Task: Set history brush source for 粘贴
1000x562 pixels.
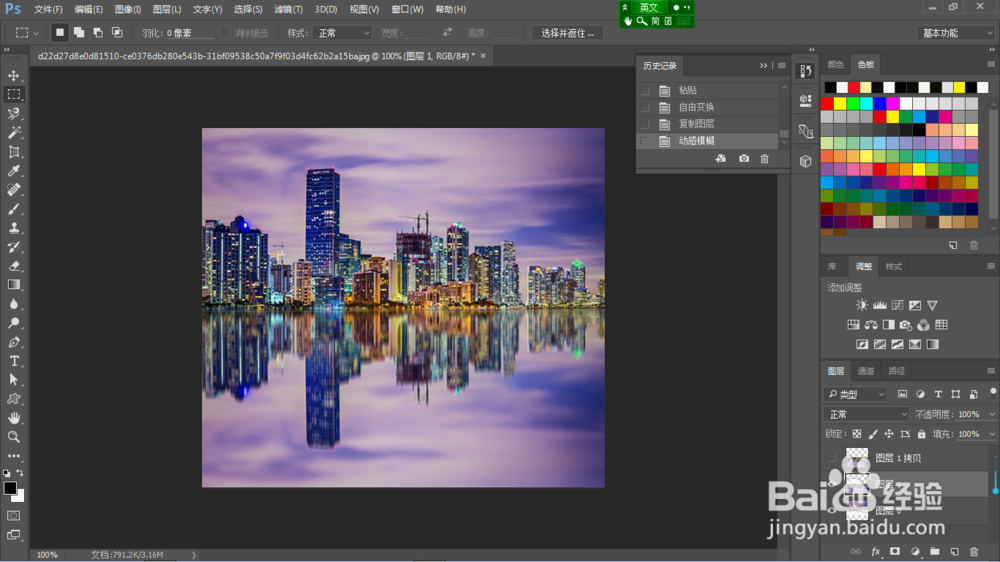Action: tap(645, 91)
